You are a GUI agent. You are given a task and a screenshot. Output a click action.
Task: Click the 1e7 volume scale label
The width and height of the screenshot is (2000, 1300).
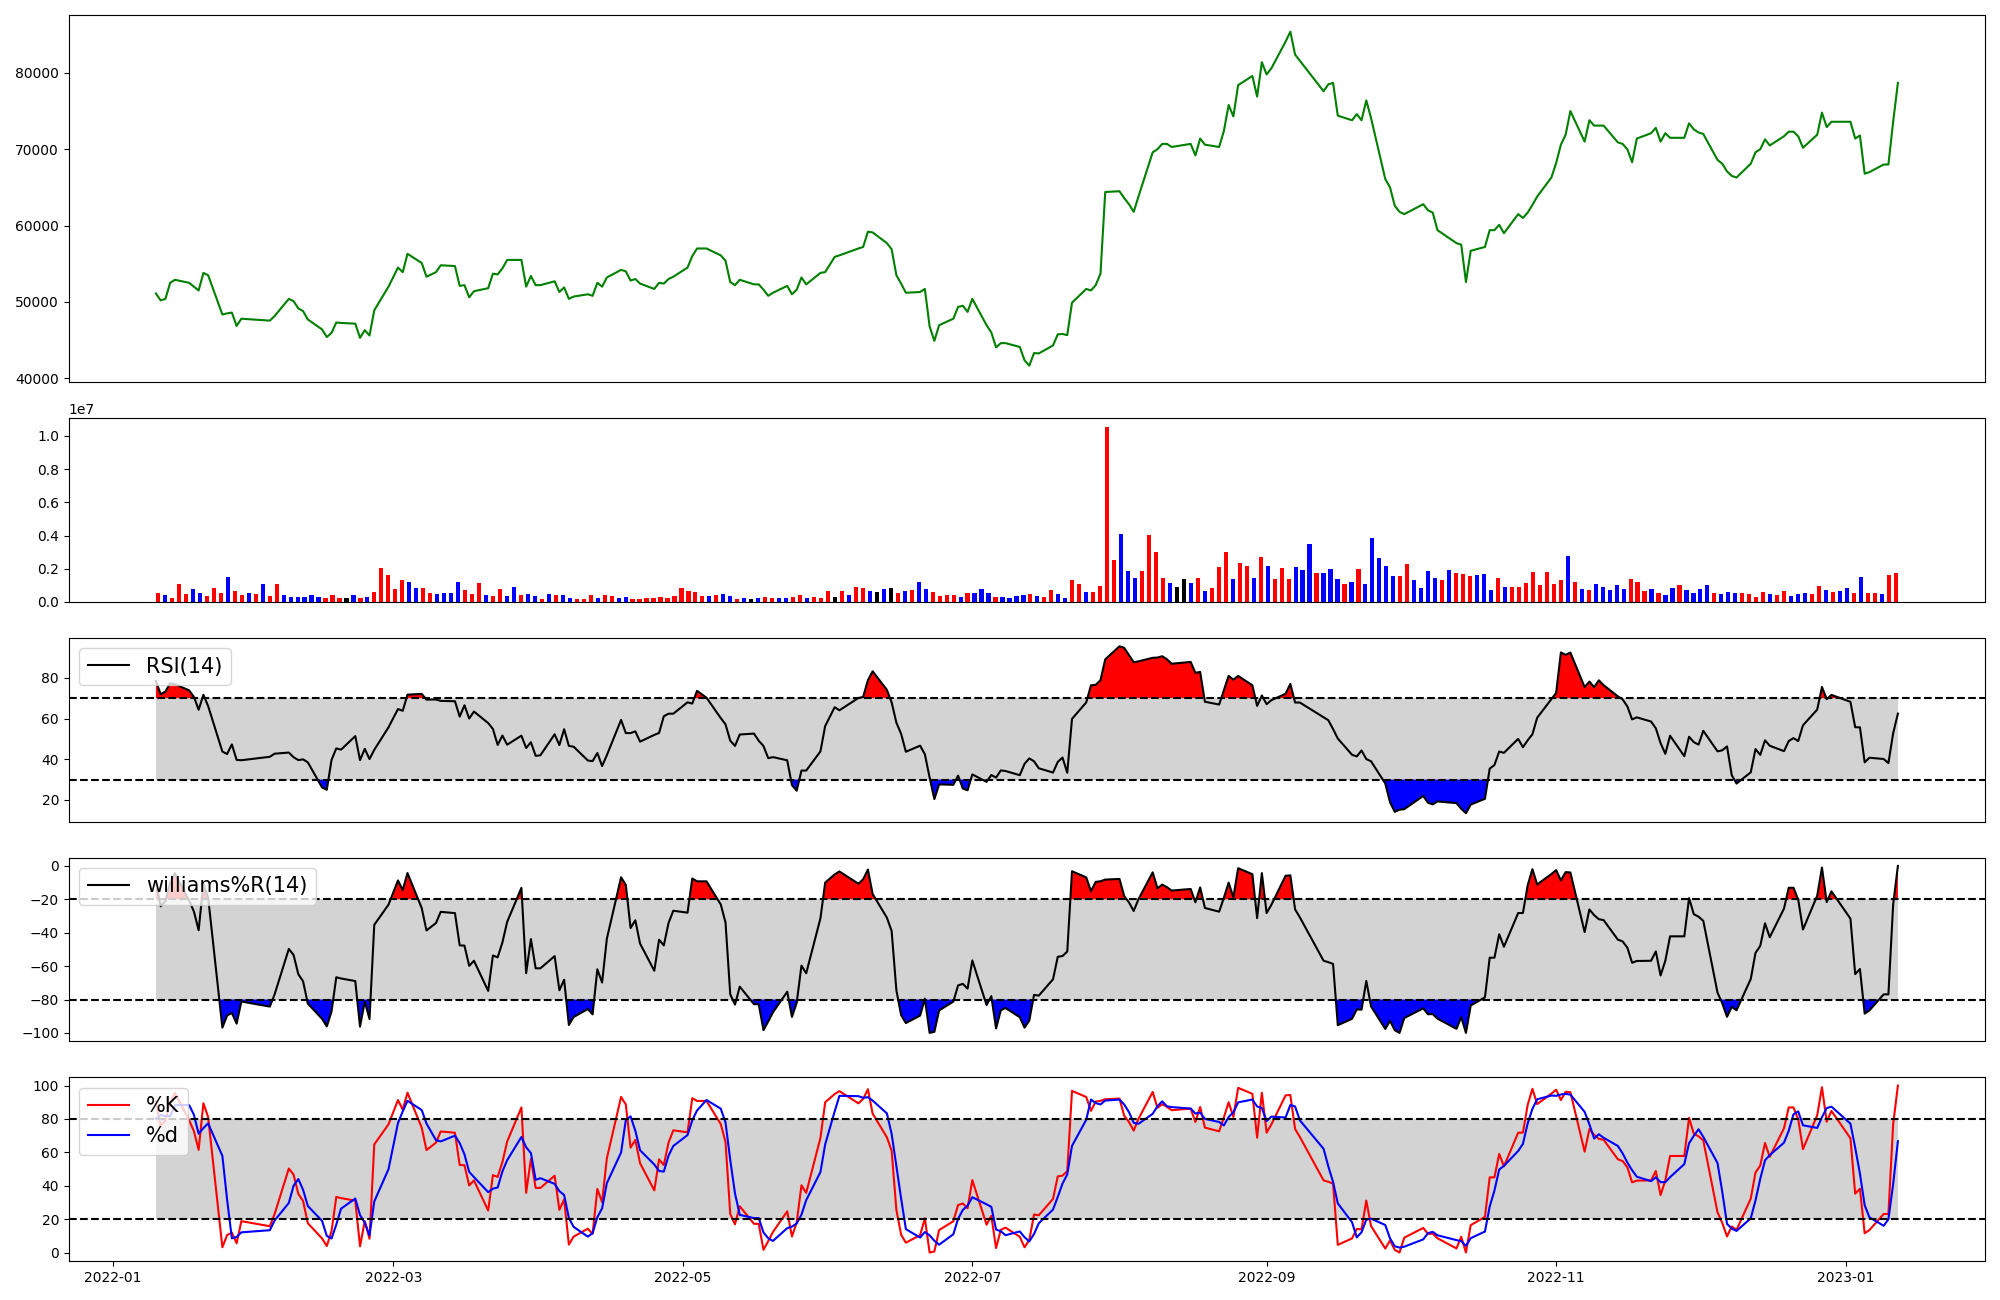click(82, 410)
